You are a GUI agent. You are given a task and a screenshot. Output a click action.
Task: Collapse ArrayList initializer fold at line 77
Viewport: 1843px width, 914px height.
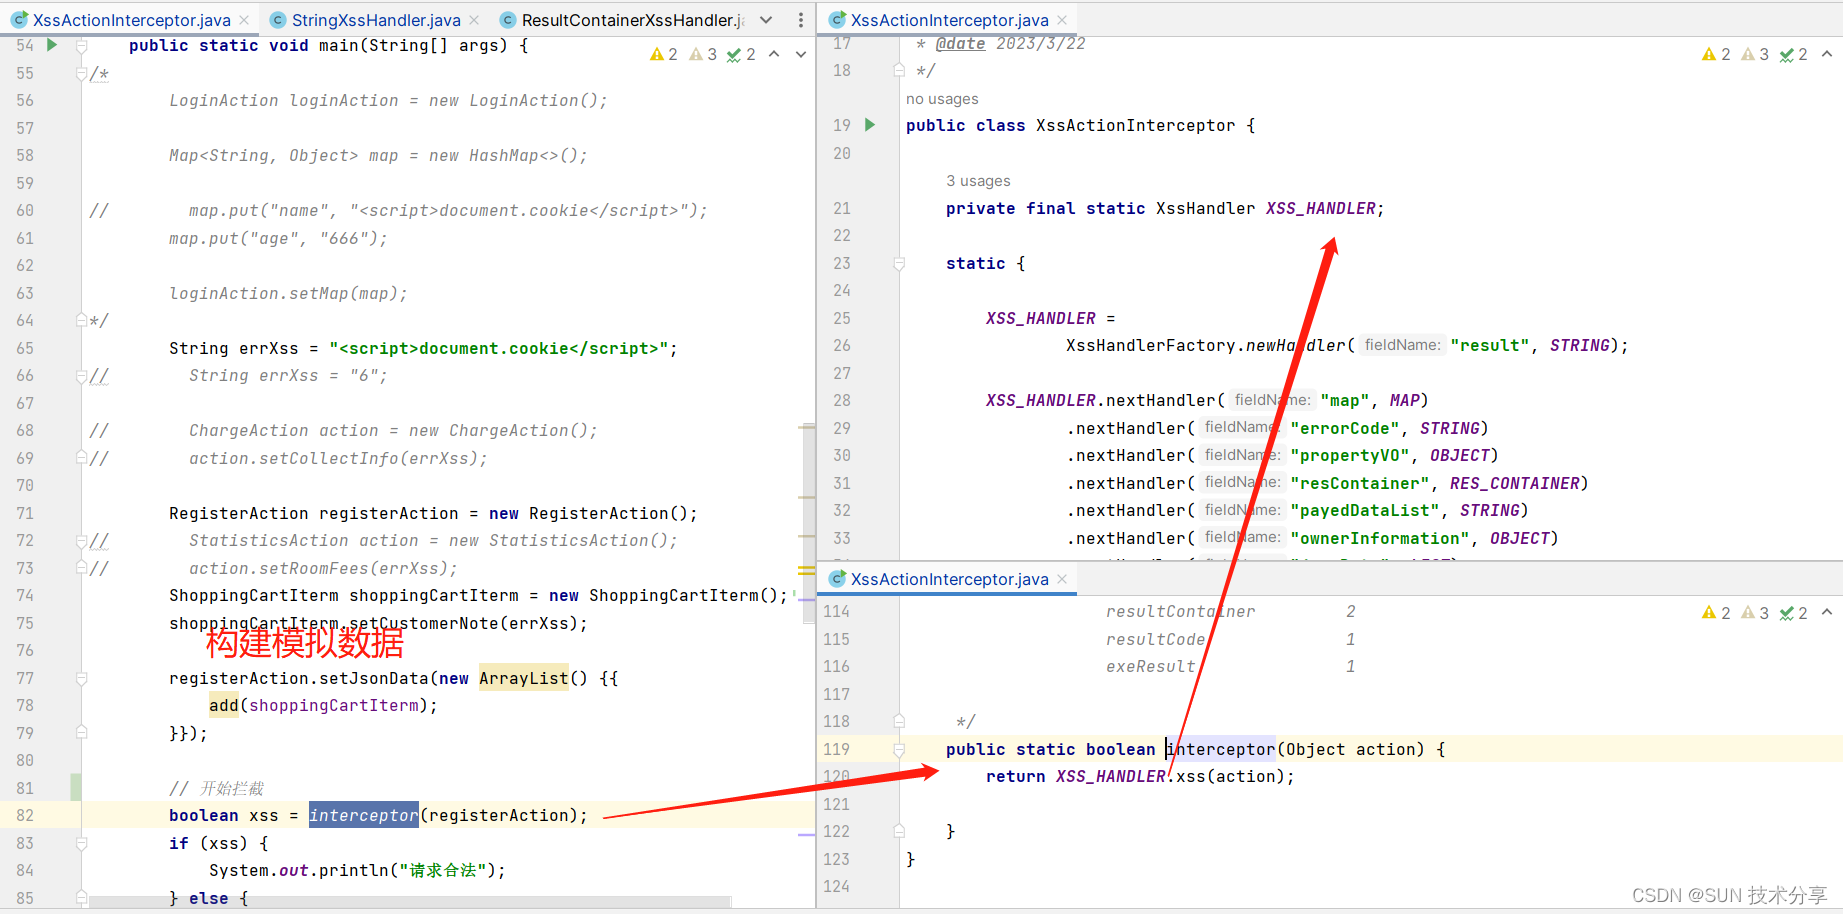(x=82, y=678)
